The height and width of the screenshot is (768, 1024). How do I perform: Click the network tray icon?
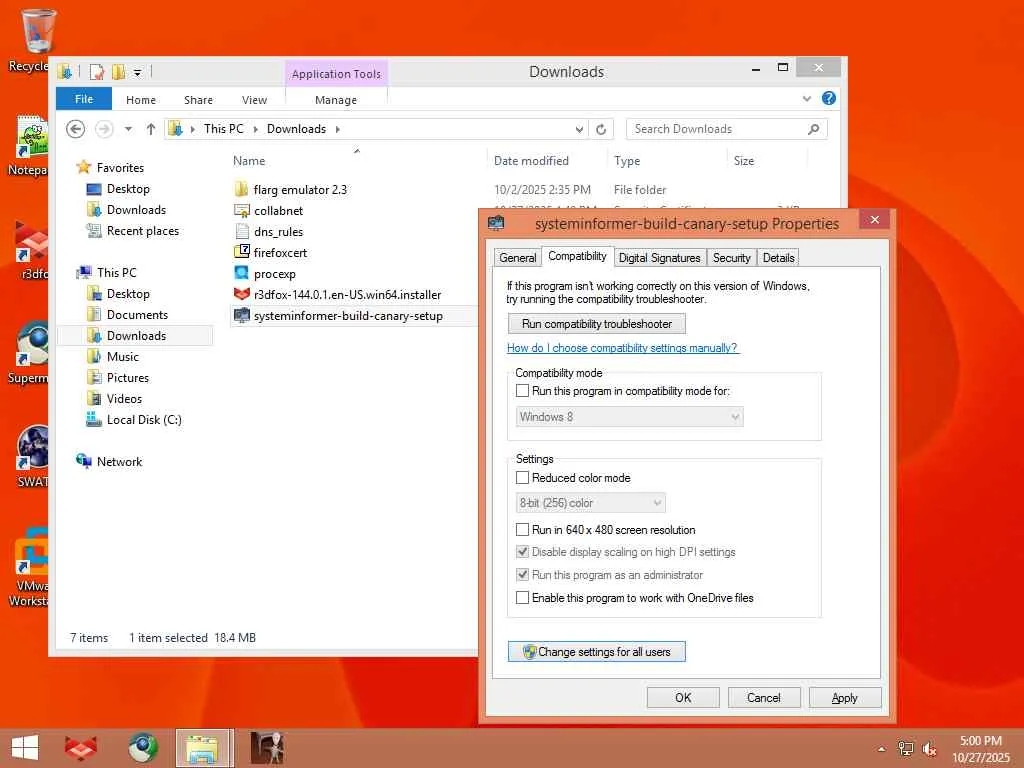click(906, 748)
